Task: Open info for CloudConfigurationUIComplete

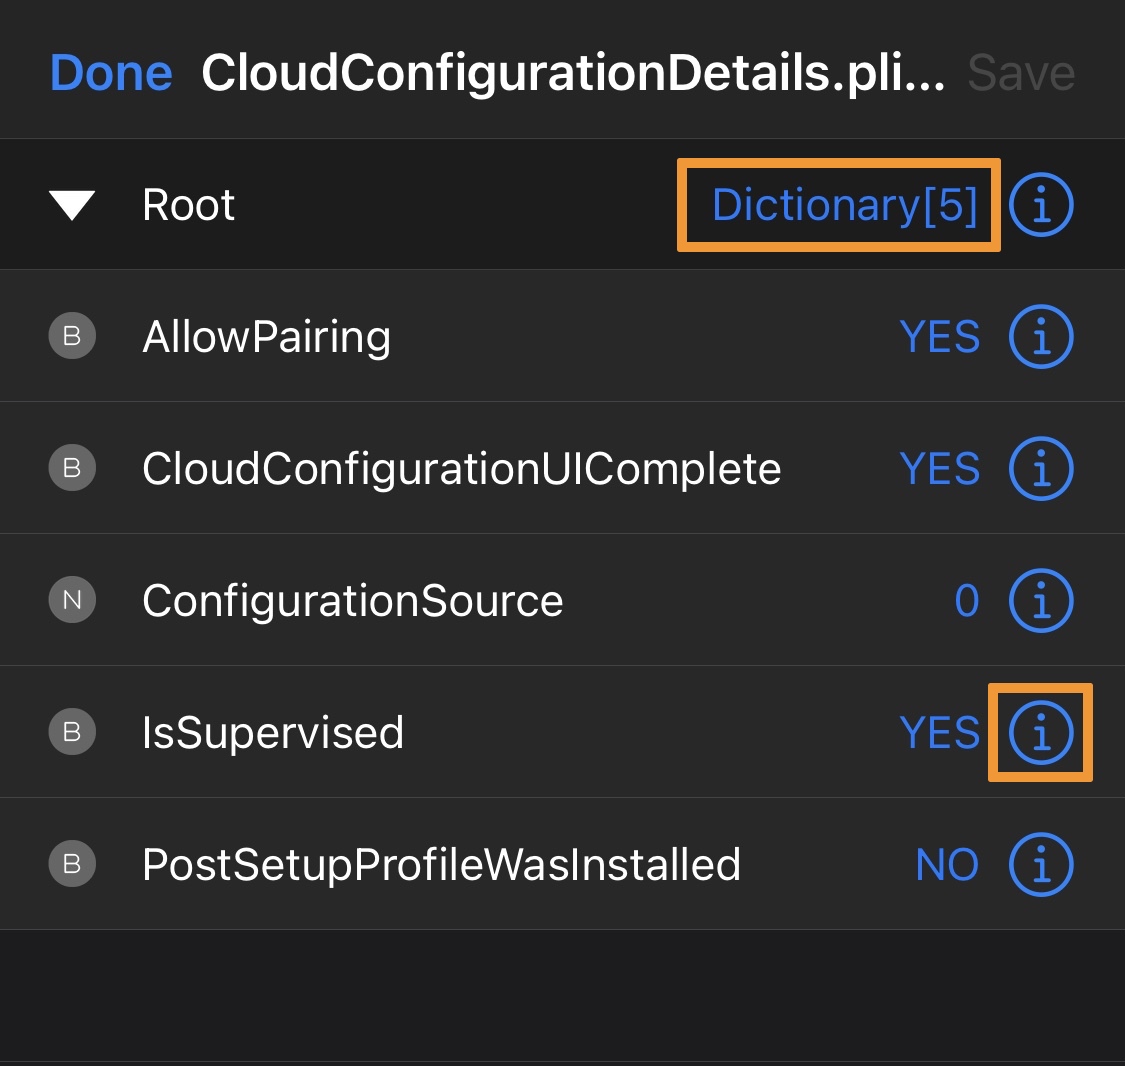Action: point(1041,468)
